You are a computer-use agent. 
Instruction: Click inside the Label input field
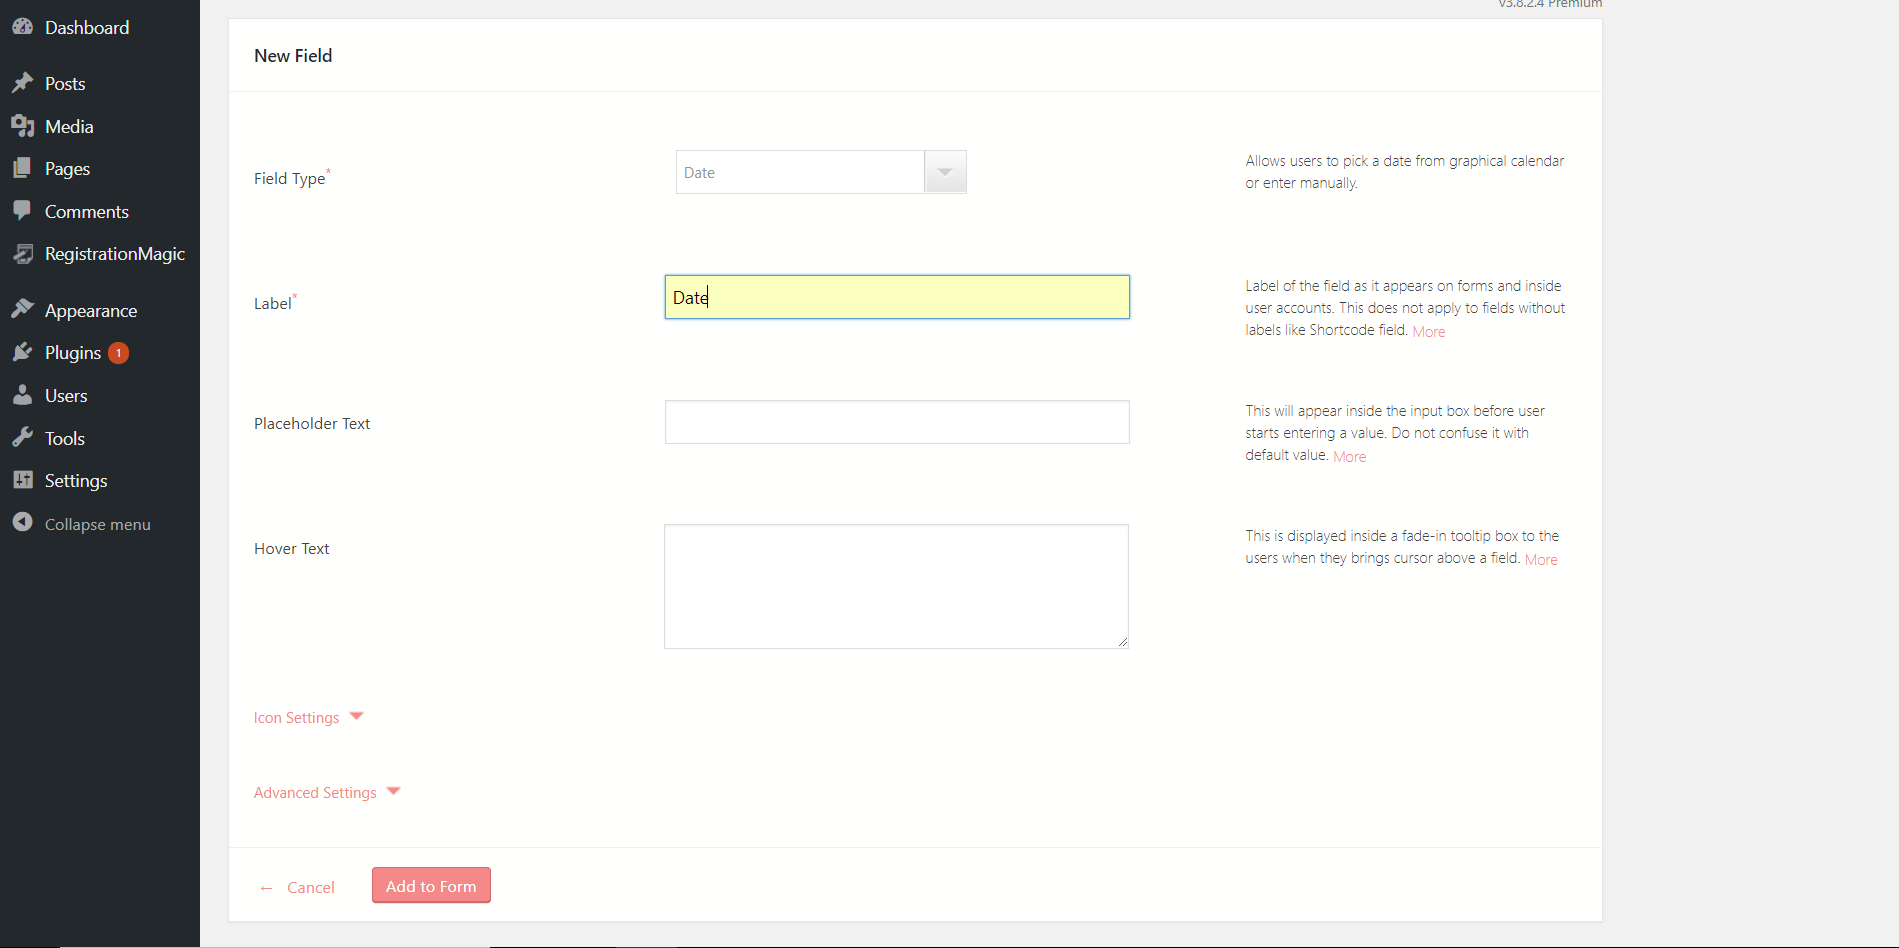click(x=895, y=297)
